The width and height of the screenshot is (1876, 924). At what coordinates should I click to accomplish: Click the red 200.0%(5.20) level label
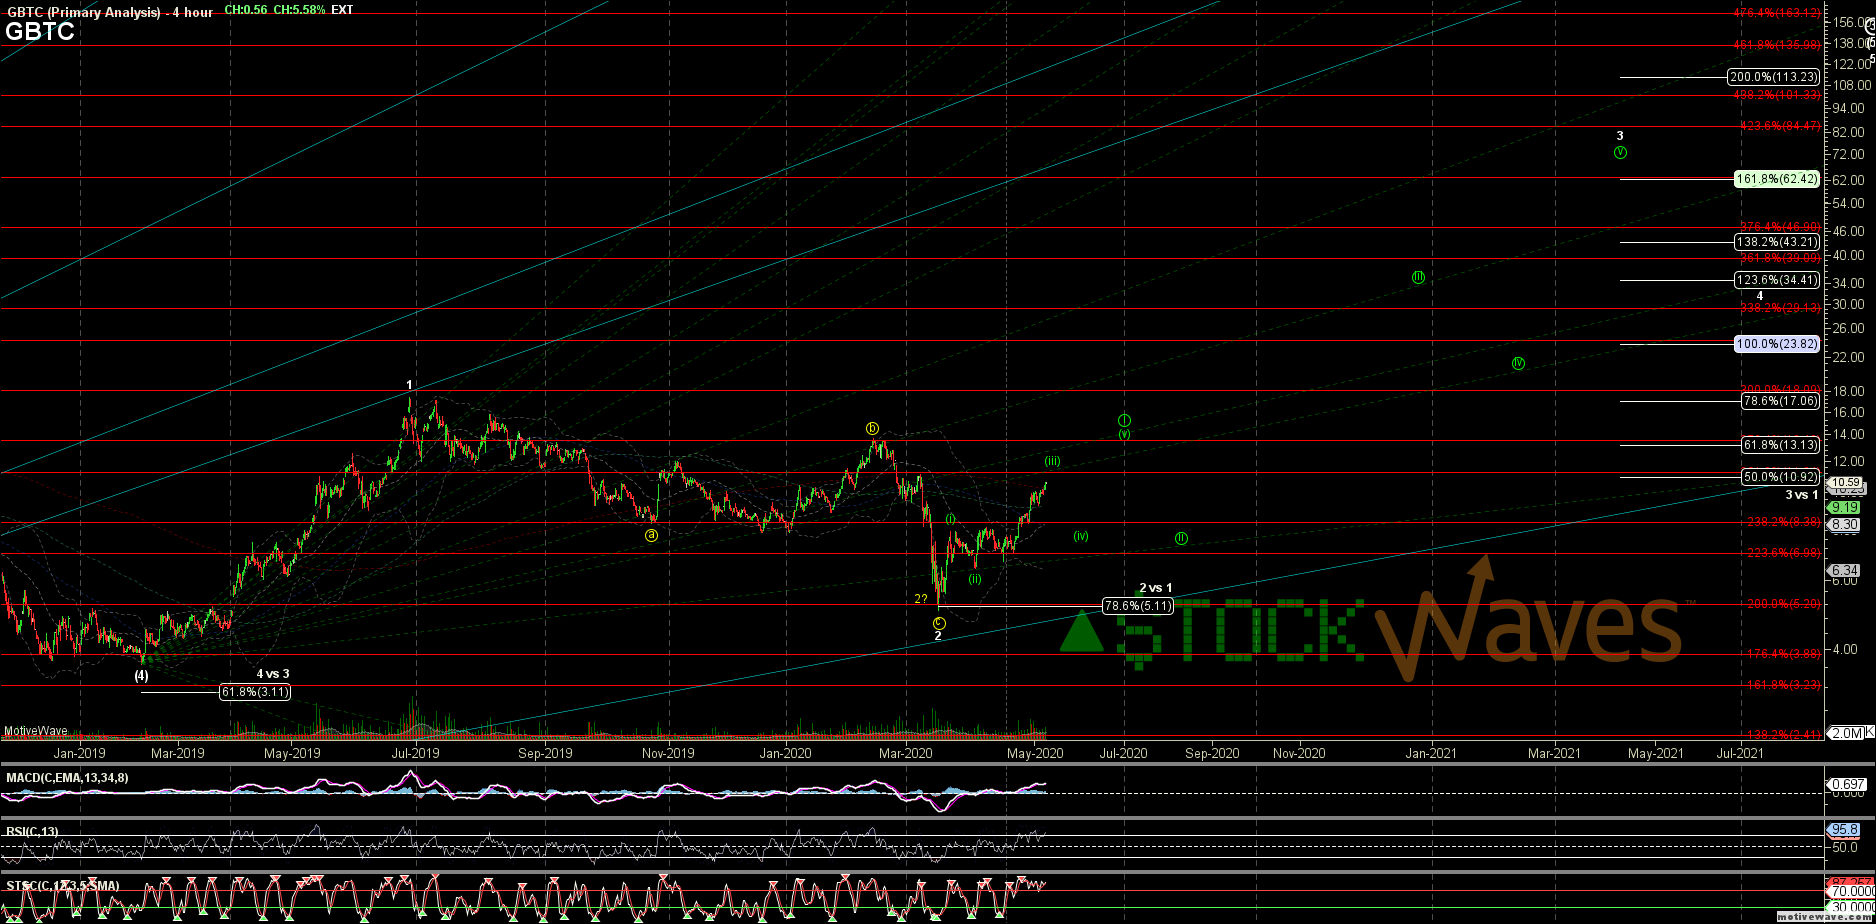[x=1784, y=604]
